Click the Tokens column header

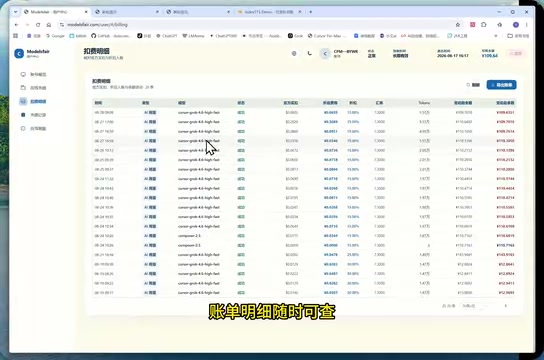pos(424,103)
